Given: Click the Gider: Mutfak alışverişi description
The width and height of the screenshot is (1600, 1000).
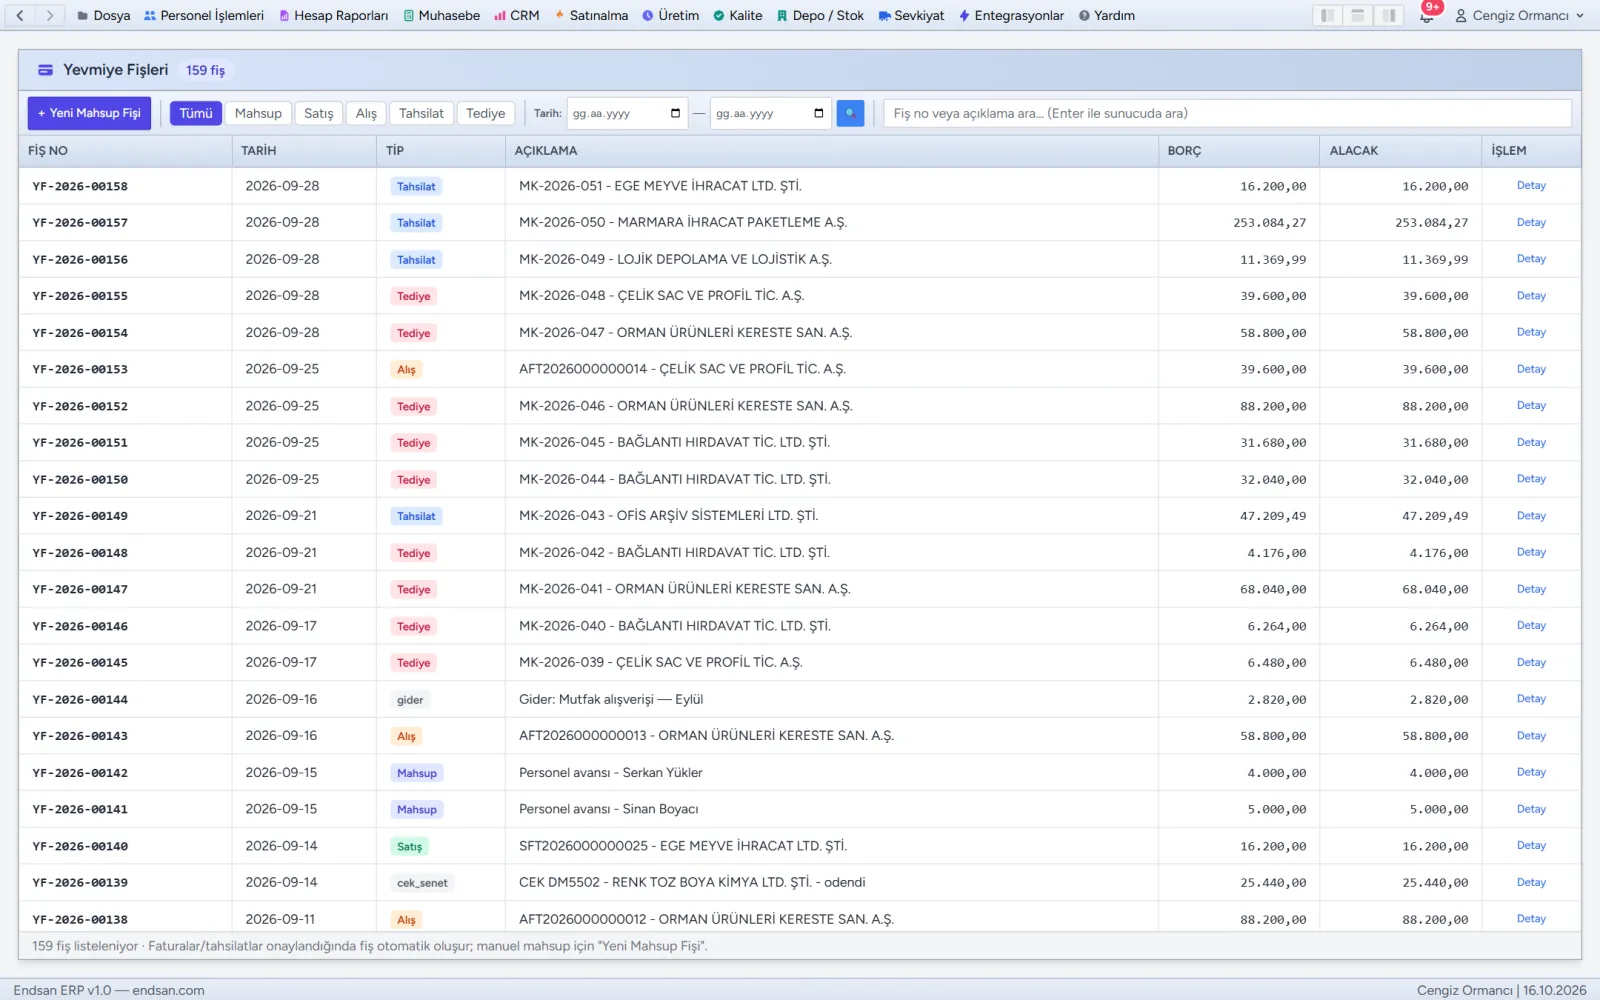Looking at the screenshot, I should pyautogui.click(x=611, y=699).
